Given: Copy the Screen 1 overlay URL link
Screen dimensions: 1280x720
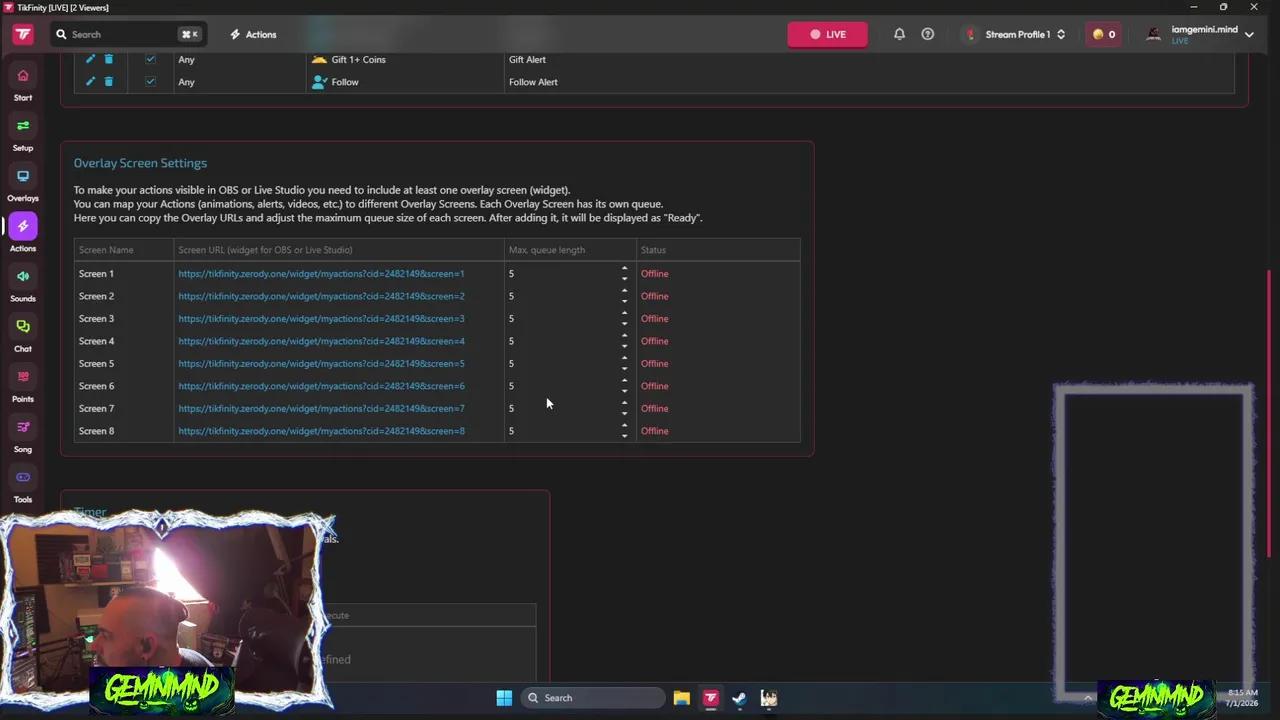Looking at the screenshot, I should coord(321,273).
